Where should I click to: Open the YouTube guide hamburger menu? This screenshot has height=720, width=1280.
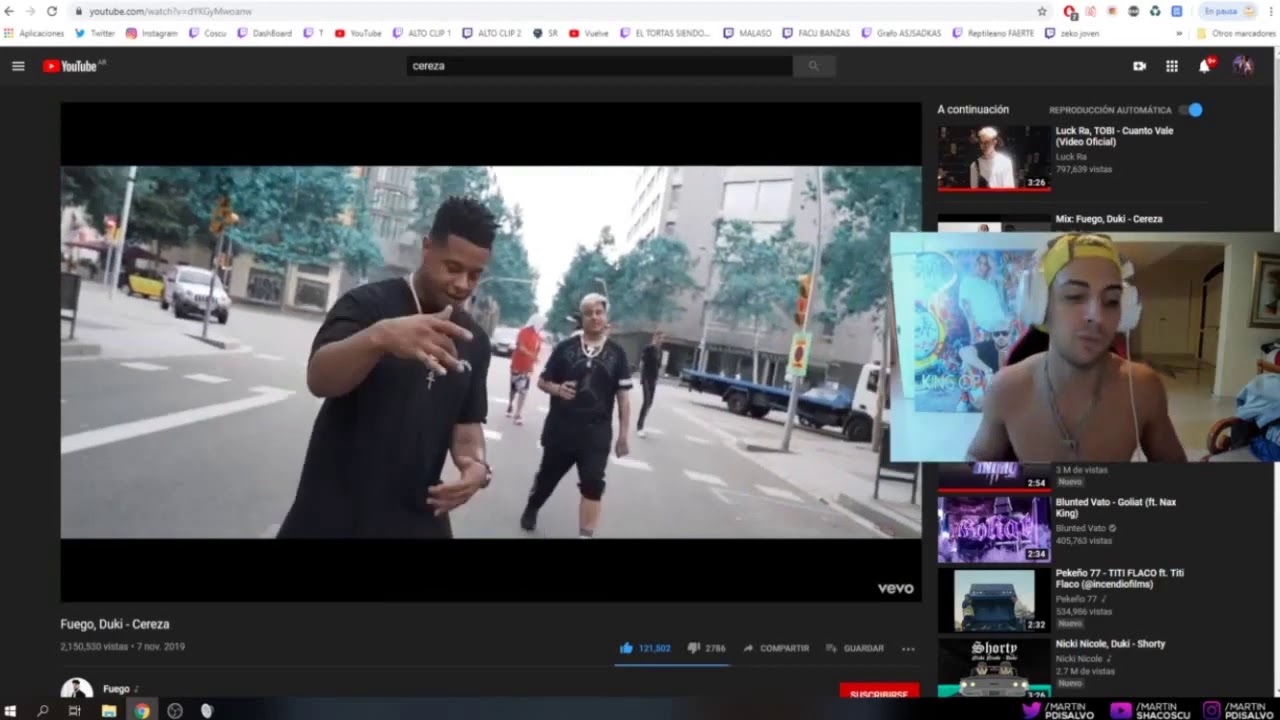[x=18, y=66]
